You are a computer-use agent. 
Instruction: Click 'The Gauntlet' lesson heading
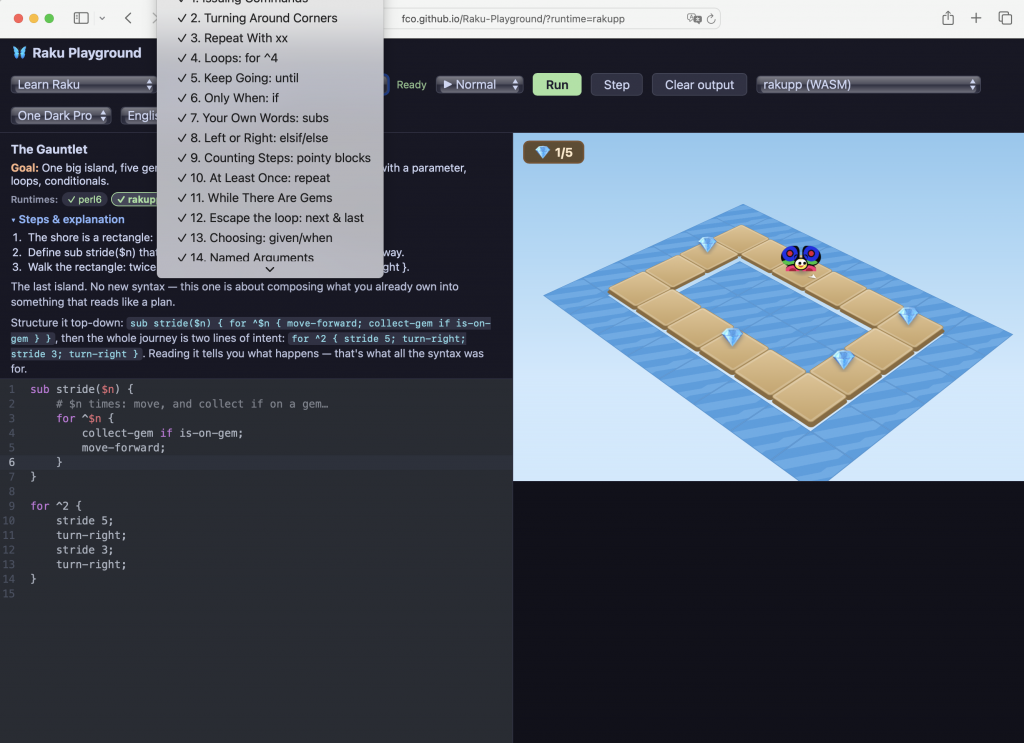49,150
